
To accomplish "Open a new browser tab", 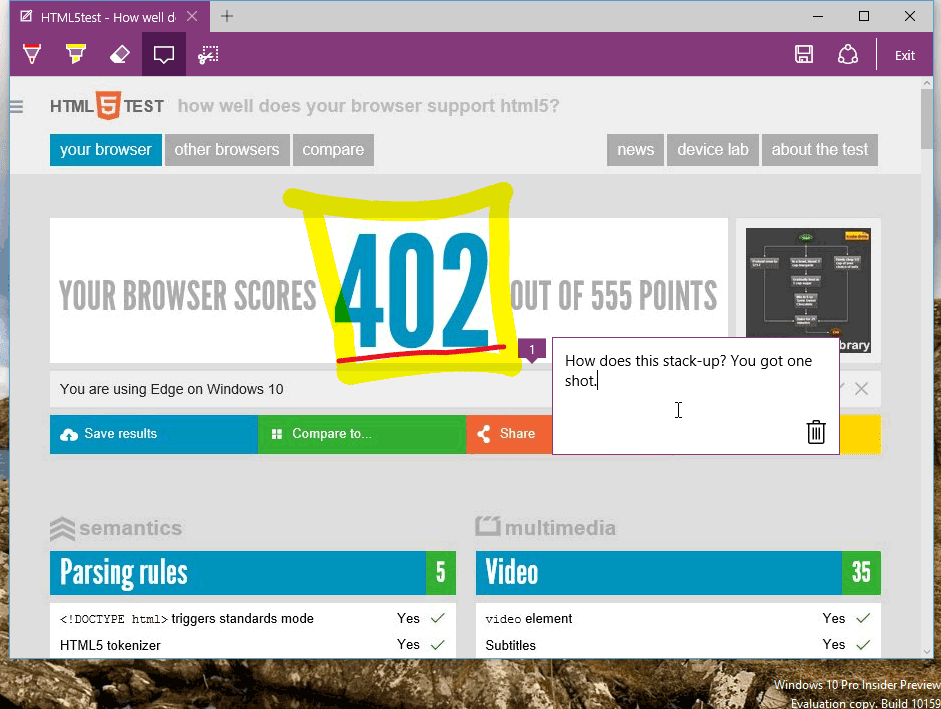I will [226, 16].
